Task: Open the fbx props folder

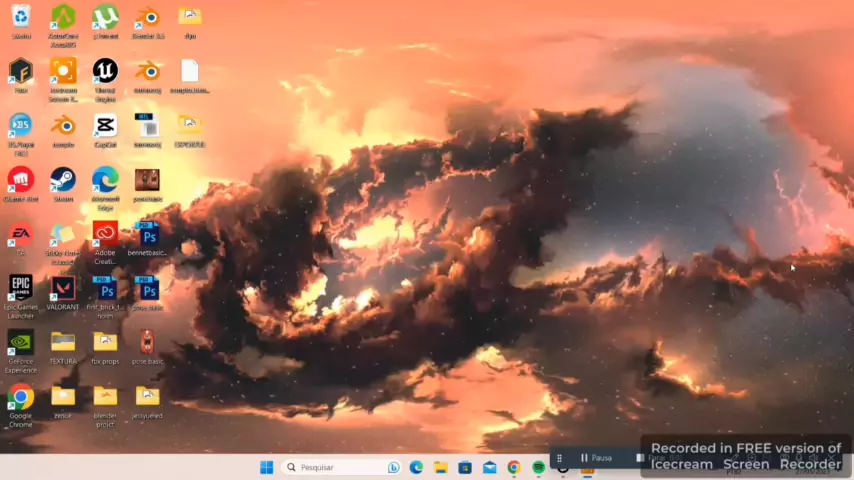Action: point(105,348)
